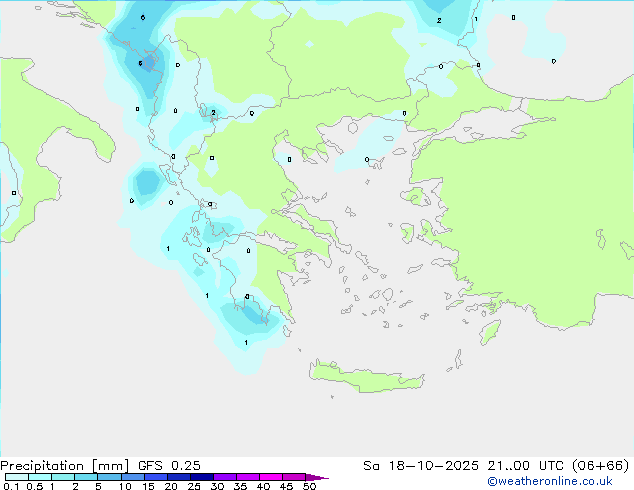This screenshot has height=490, width=634.
Task: Select the 30–35 mm purple legend swatch
Action: (225, 477)
